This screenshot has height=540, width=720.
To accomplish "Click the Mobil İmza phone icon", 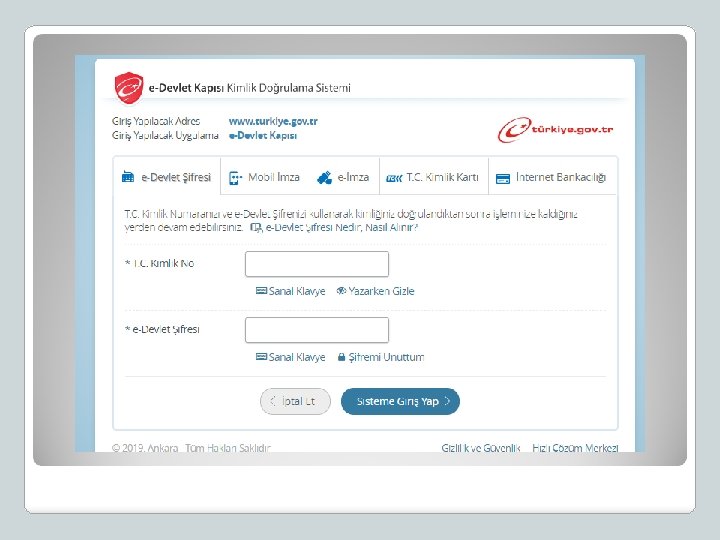I will (235, 178).
